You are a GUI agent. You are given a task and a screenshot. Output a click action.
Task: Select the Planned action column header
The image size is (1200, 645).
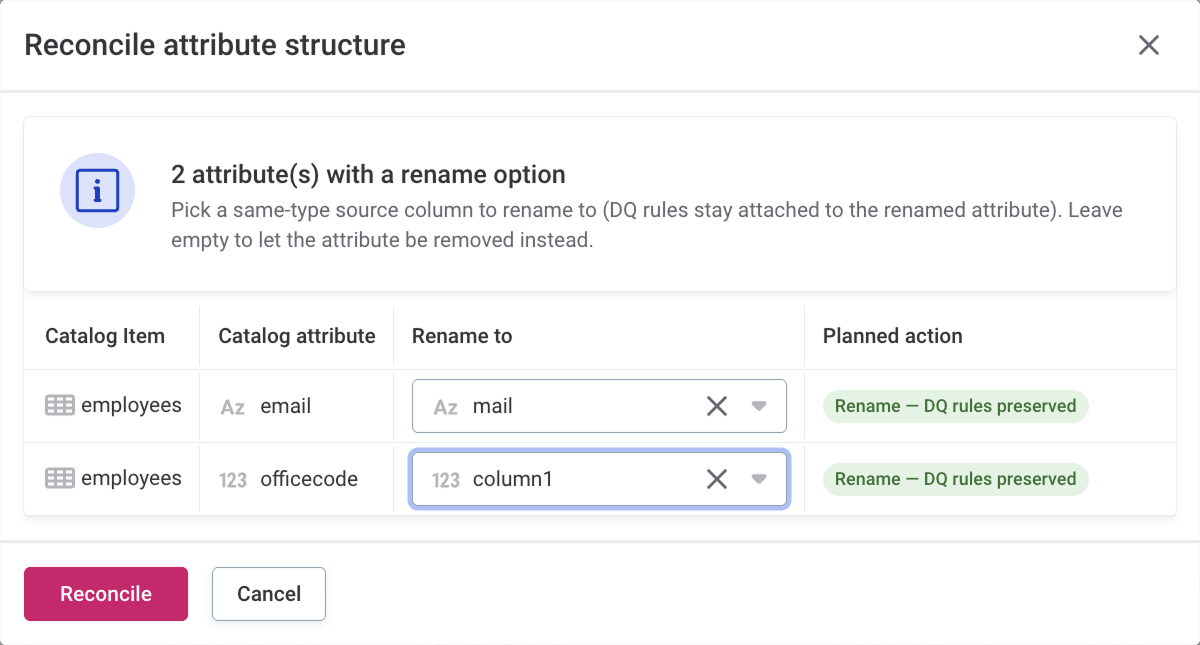coord(893,336)
